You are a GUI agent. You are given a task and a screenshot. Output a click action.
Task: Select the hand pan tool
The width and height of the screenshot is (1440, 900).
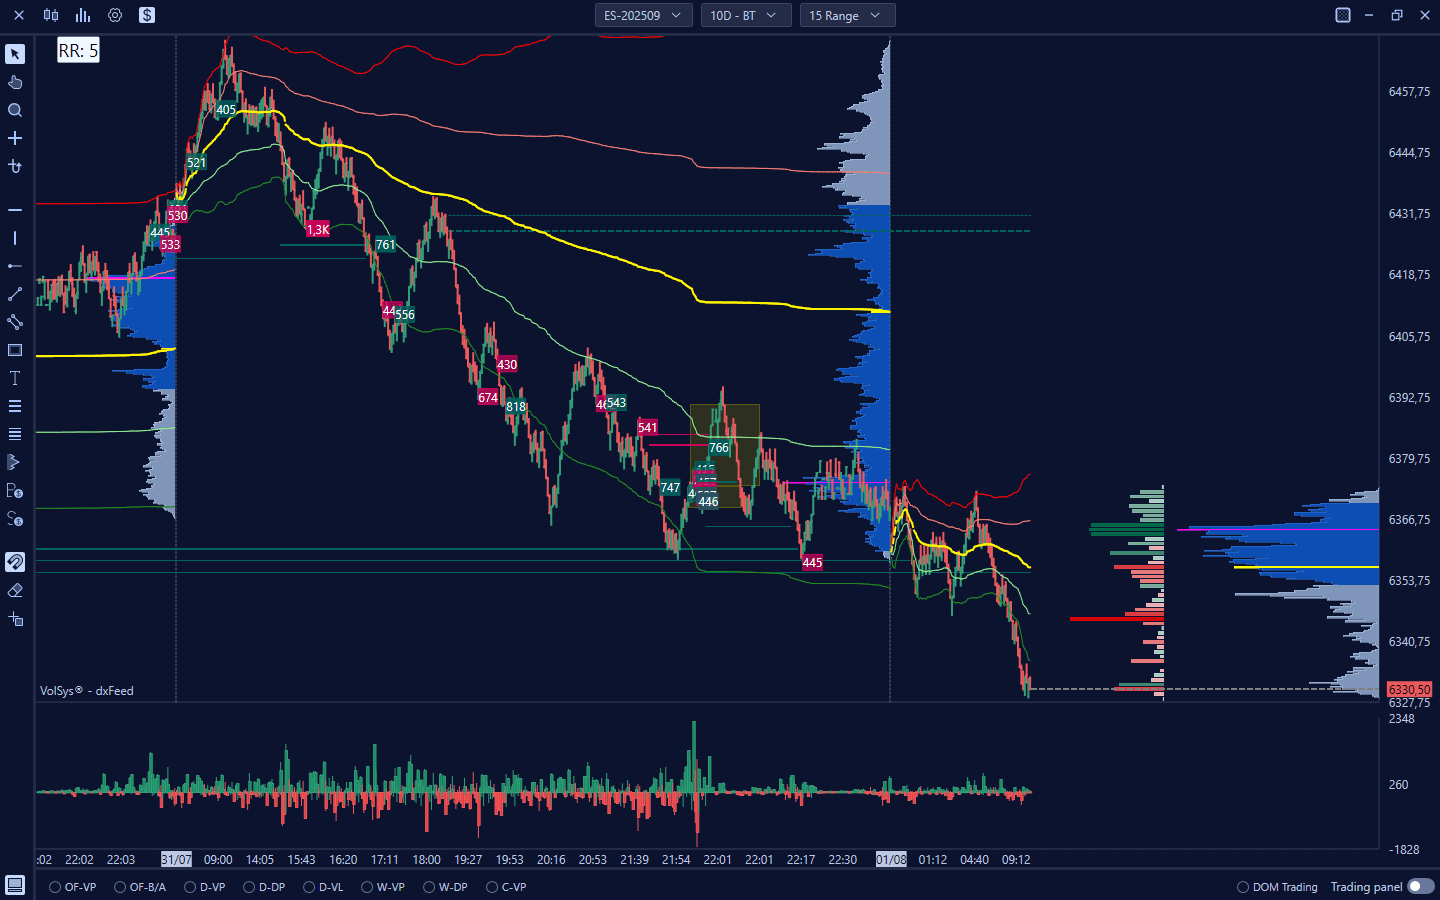15,82
